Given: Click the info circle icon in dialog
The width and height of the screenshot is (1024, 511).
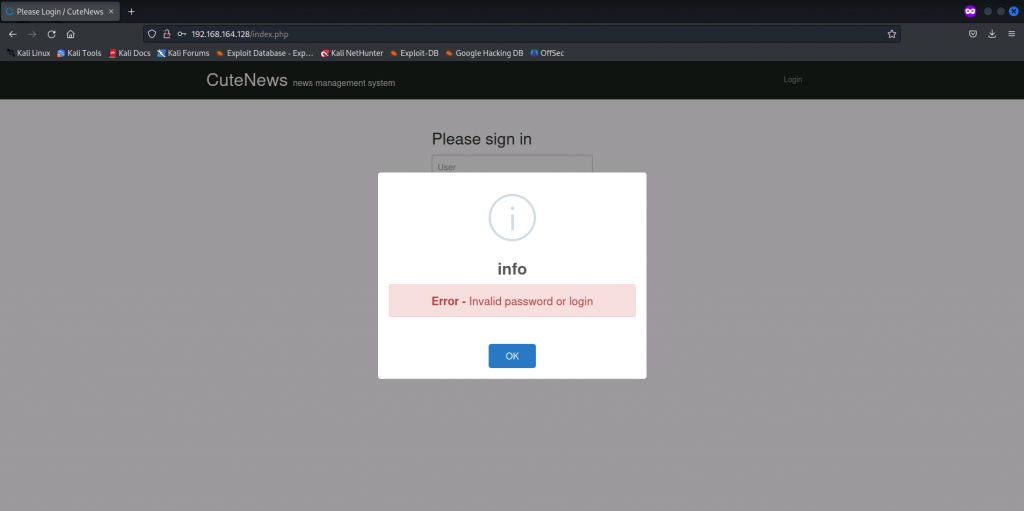Looking at the screenshot, I should [x=512, y=218].
